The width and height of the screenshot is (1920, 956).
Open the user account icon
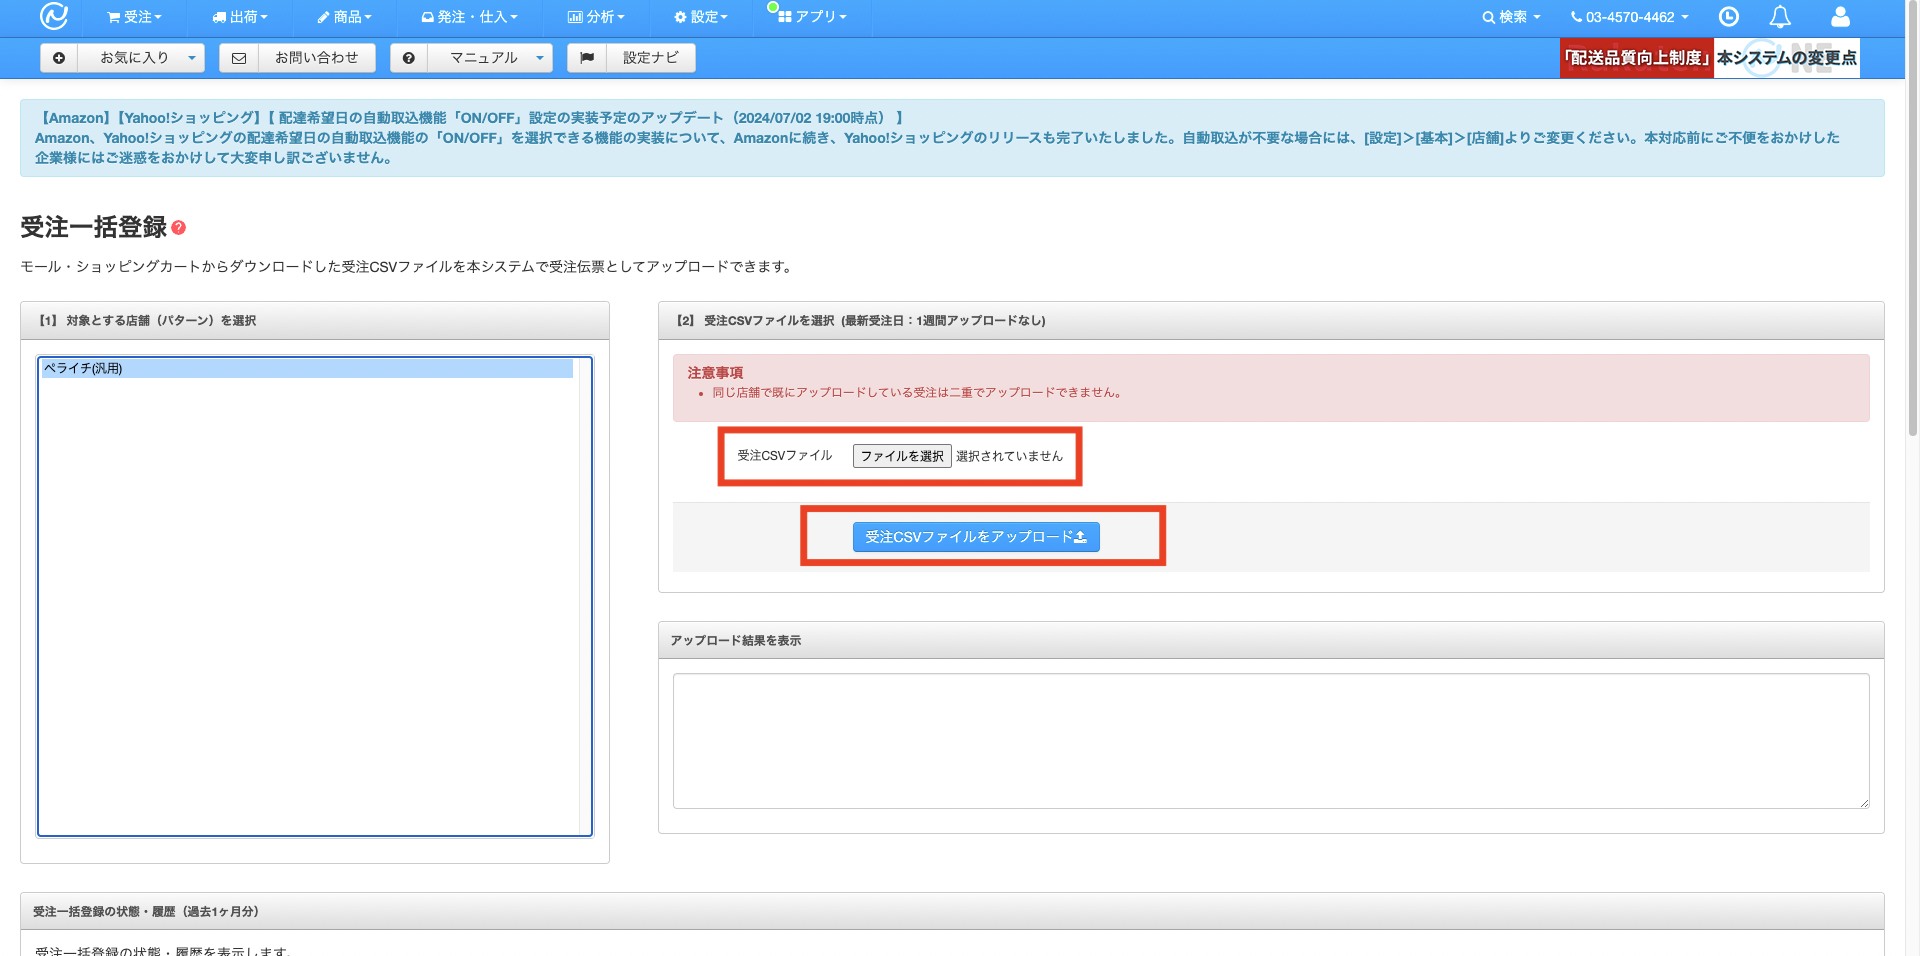[x=1840, y=17]
